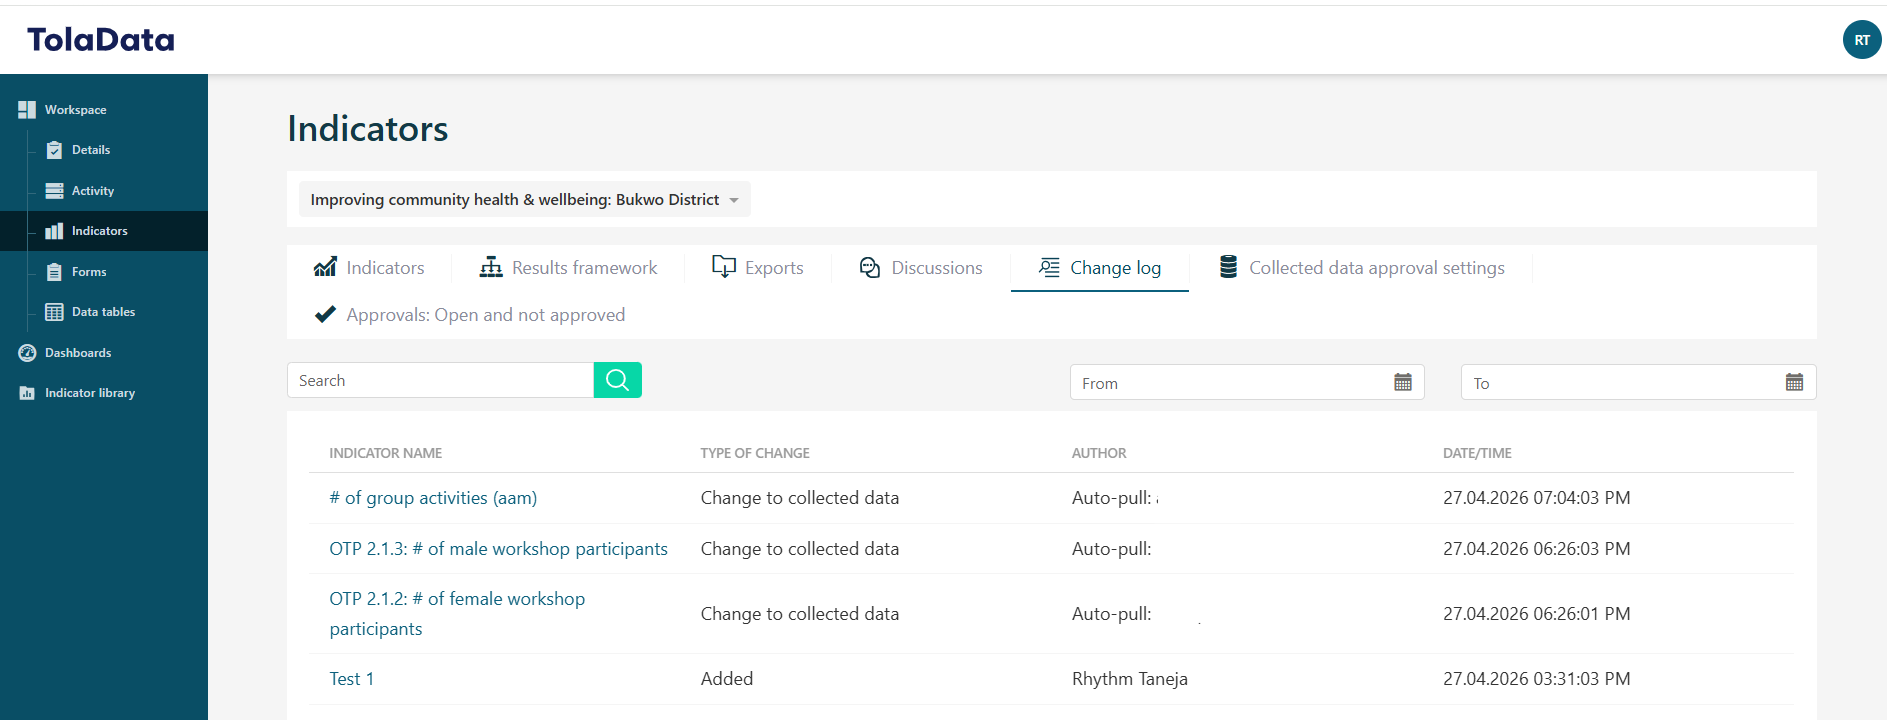Open the '# of group activities (aam)' link
The image size is (1887, 720).
click(x=433, y=498)
